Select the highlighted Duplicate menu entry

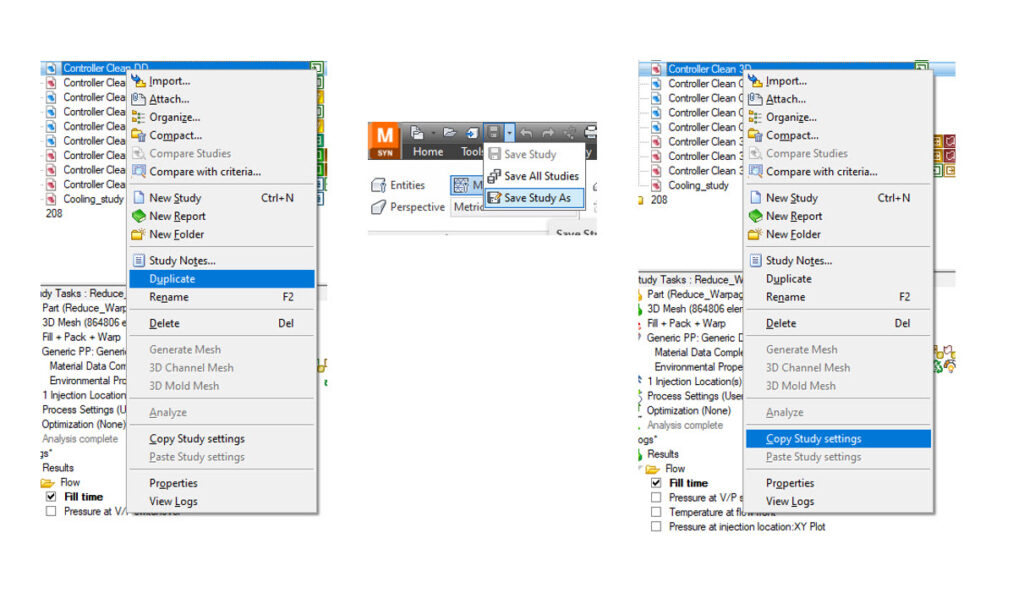[x=222, y=279]
